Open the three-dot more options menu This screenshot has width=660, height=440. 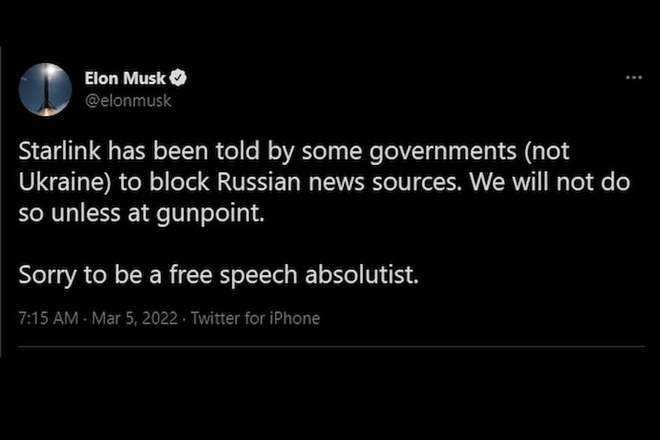633,77
